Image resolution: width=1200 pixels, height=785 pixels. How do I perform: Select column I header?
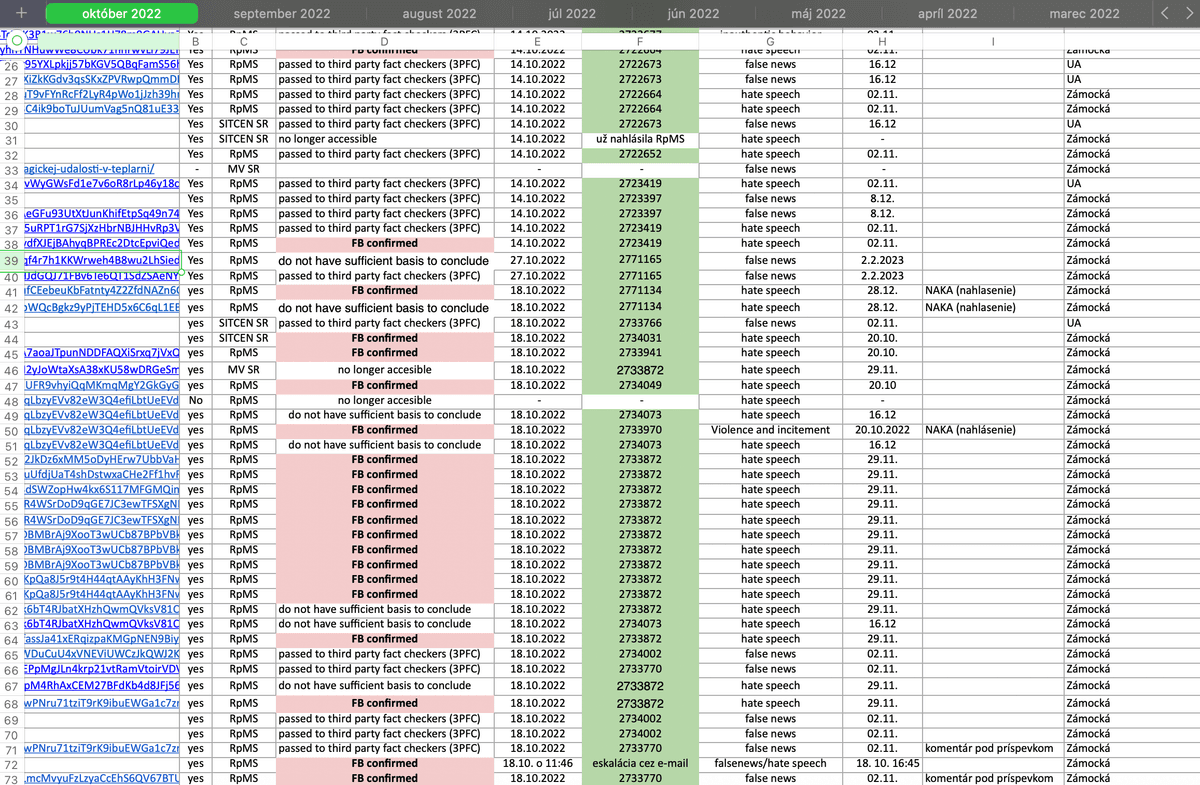pos(992,42)
